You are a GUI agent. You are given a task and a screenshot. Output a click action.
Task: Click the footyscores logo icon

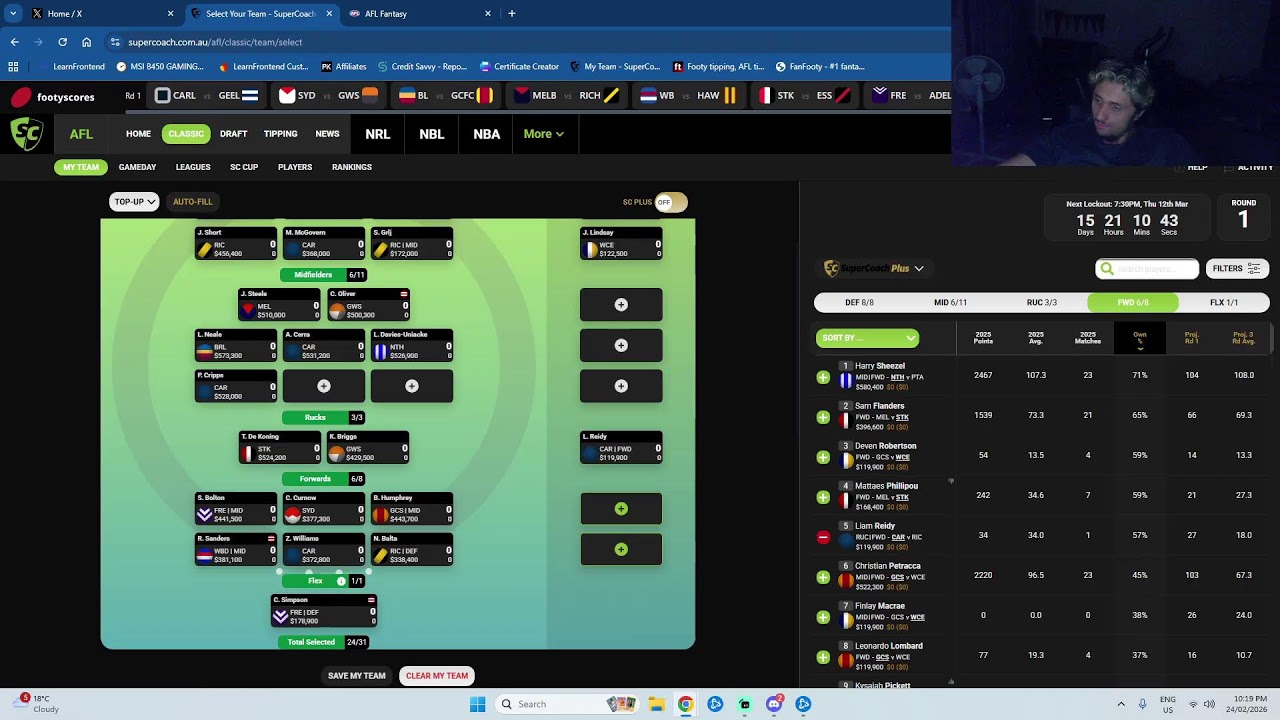[21, 97]
